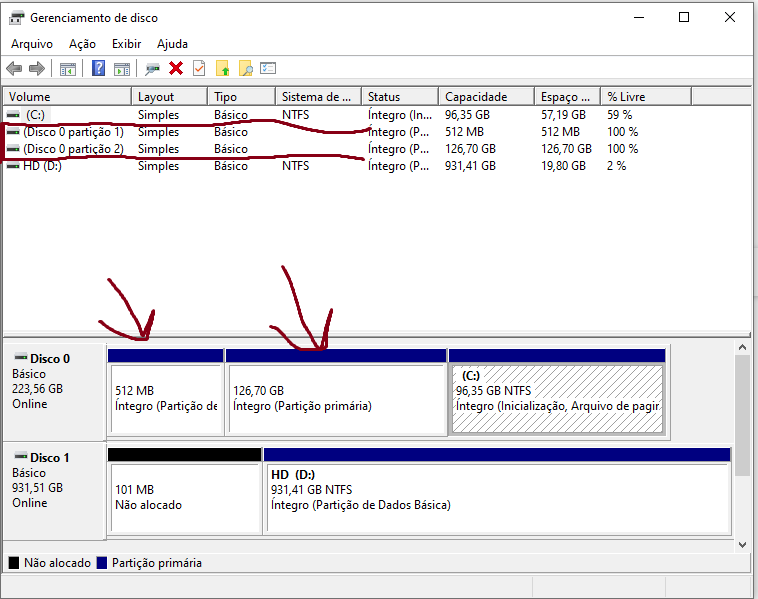The height and width of the screenshot is (599, 758).
Task: Click the Forward arrow toolbar icon
Action: (x=37, y=69)
